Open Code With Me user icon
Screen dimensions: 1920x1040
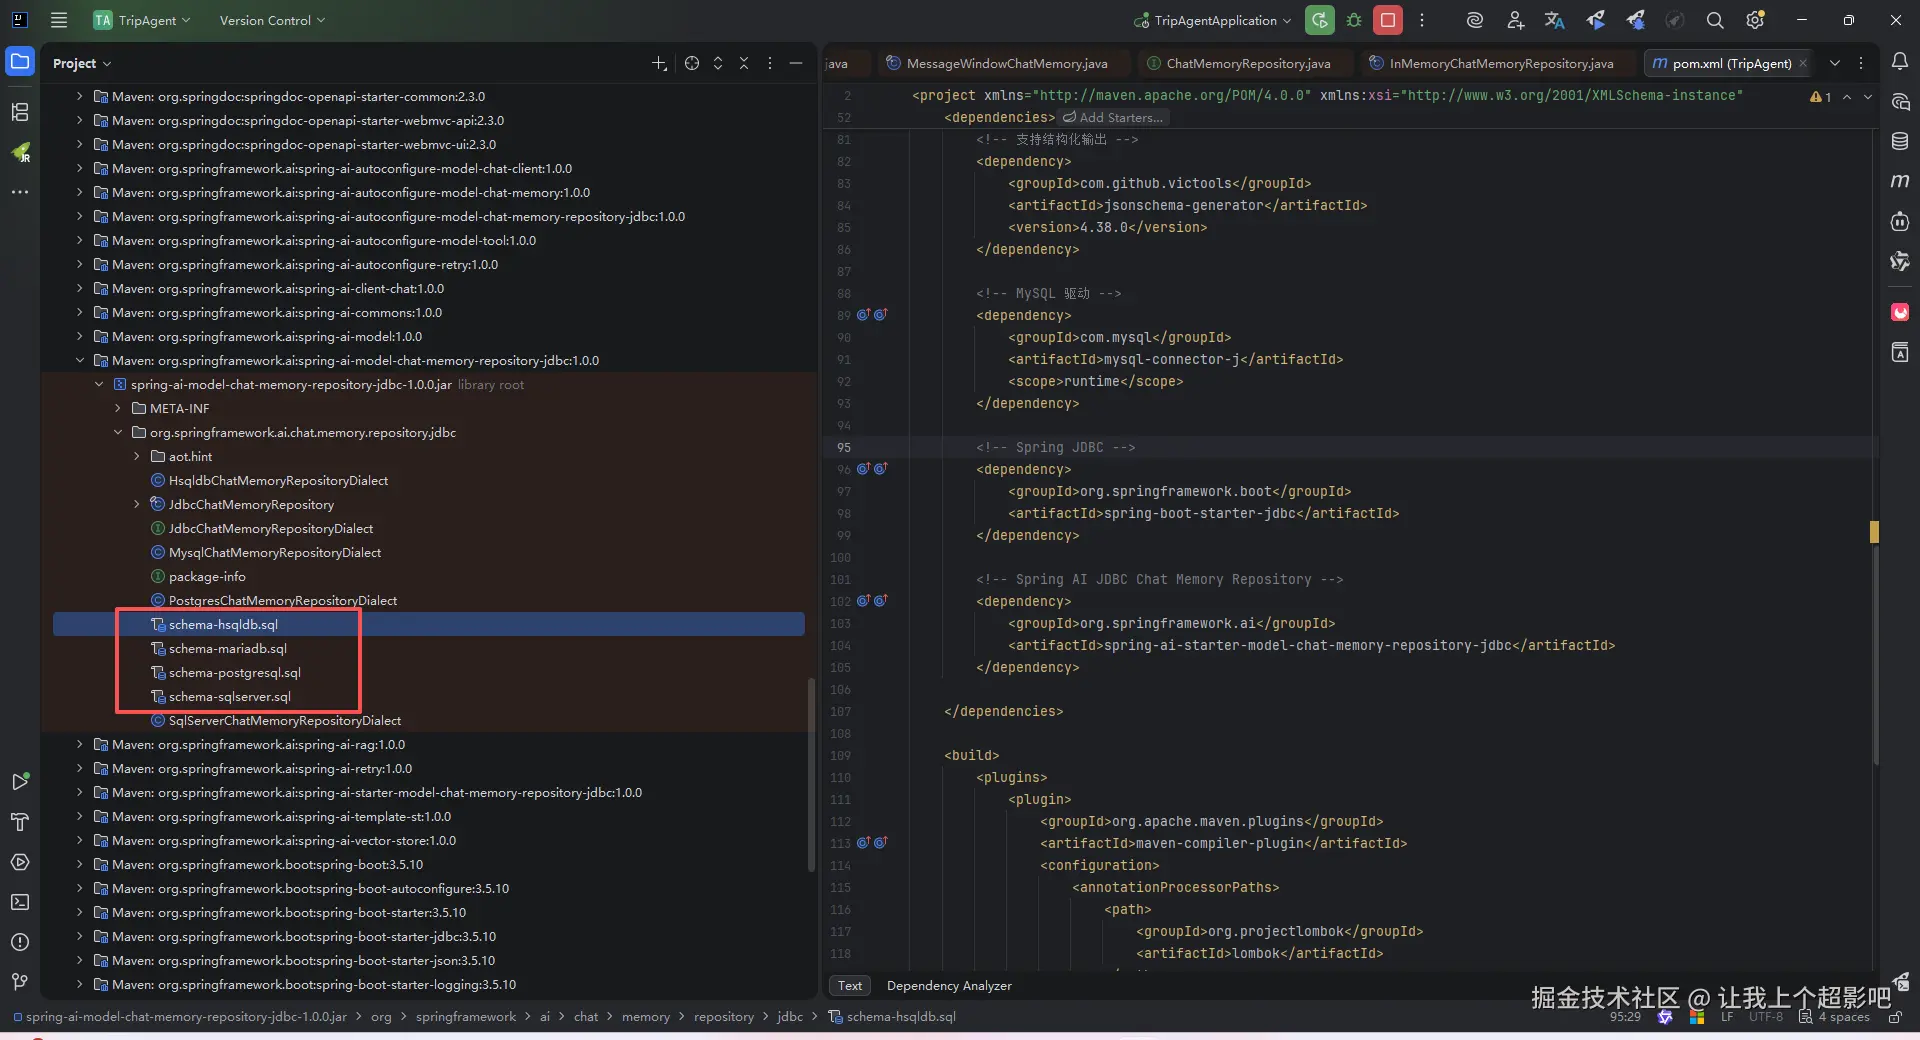[1515, 20]
